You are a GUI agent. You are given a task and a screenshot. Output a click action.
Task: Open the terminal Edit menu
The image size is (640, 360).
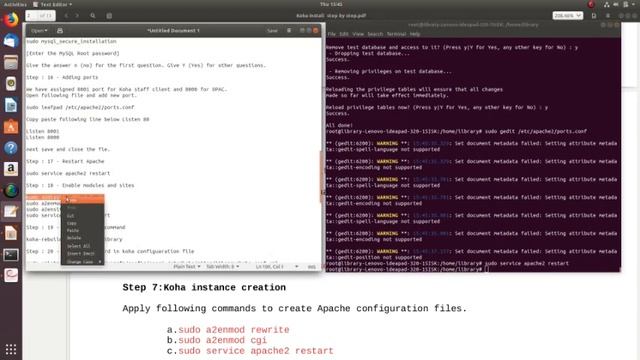(x=344, y=34)
